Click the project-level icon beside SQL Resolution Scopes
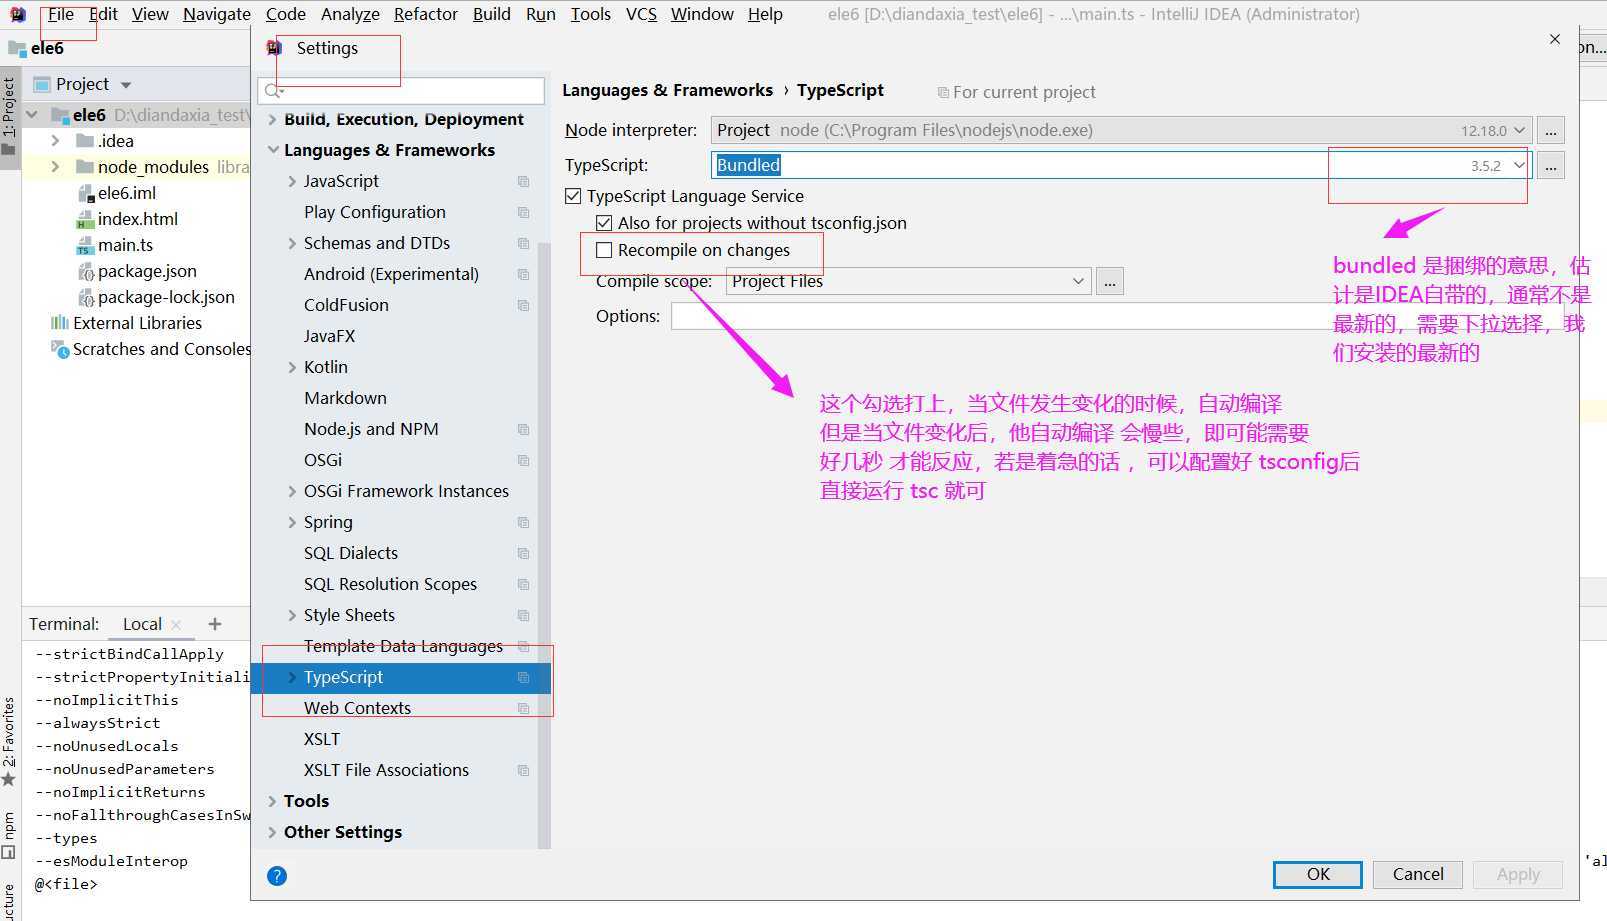The height and width of the screenshot is (921, 1607). click(523, 584)
